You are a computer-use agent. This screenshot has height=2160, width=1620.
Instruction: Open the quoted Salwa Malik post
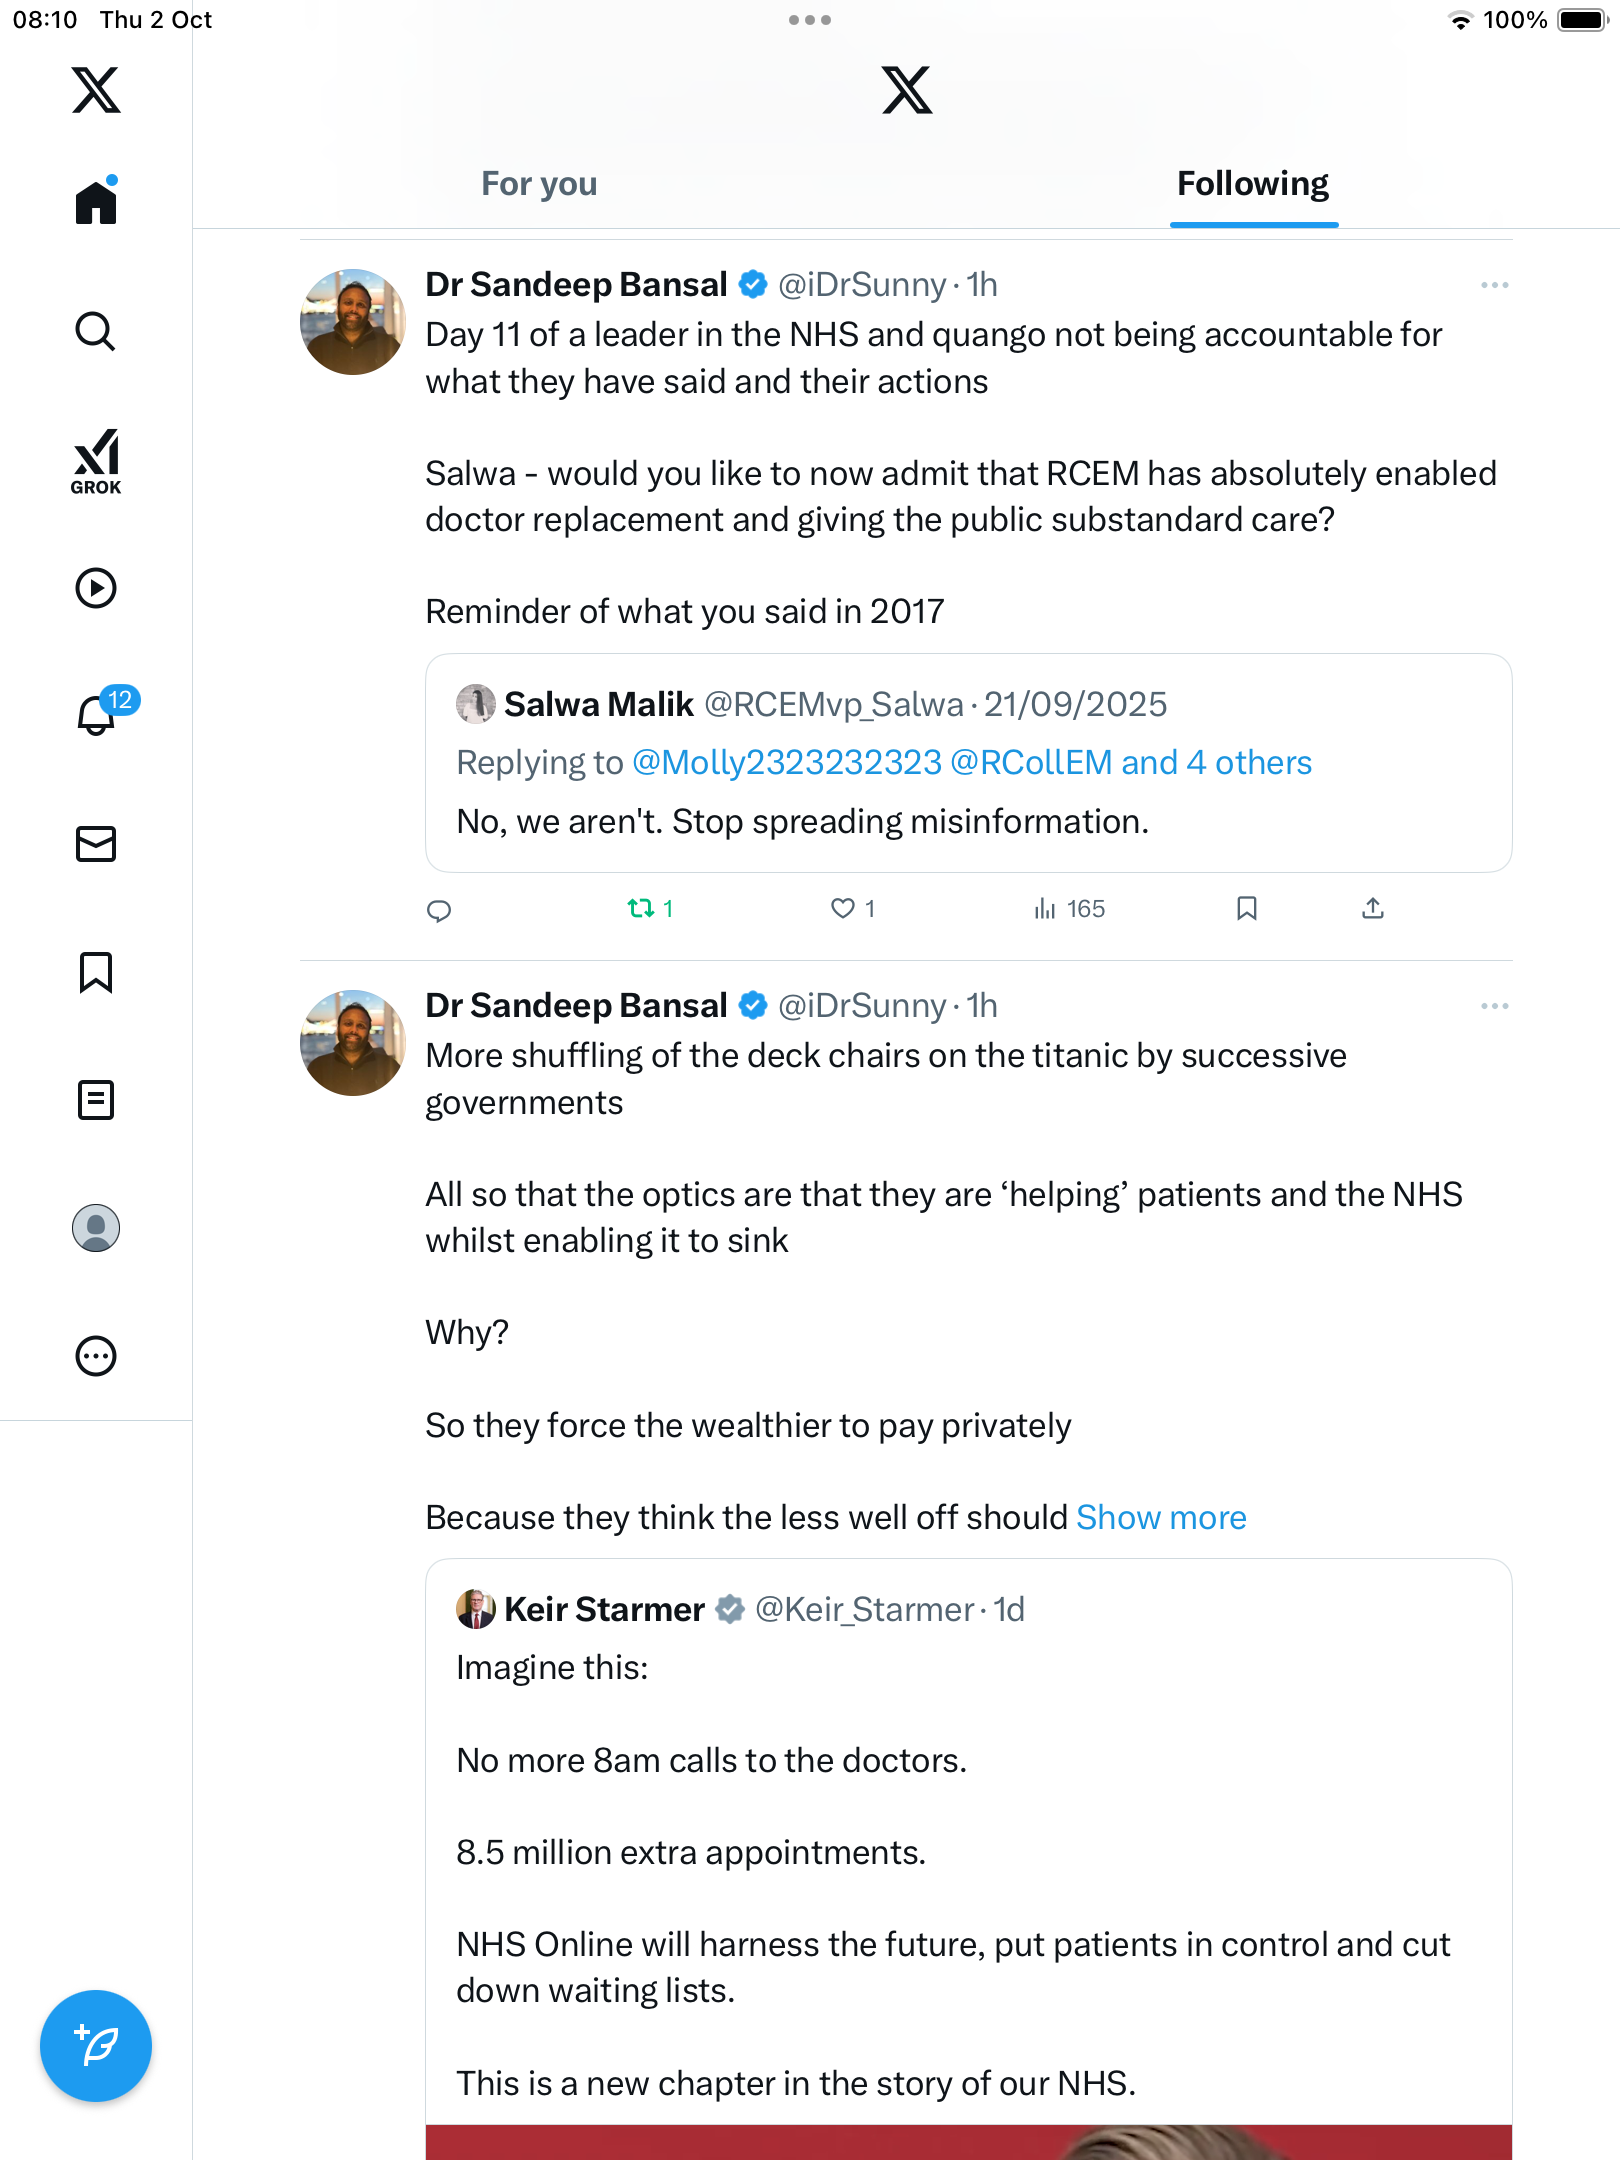(968, 820)
